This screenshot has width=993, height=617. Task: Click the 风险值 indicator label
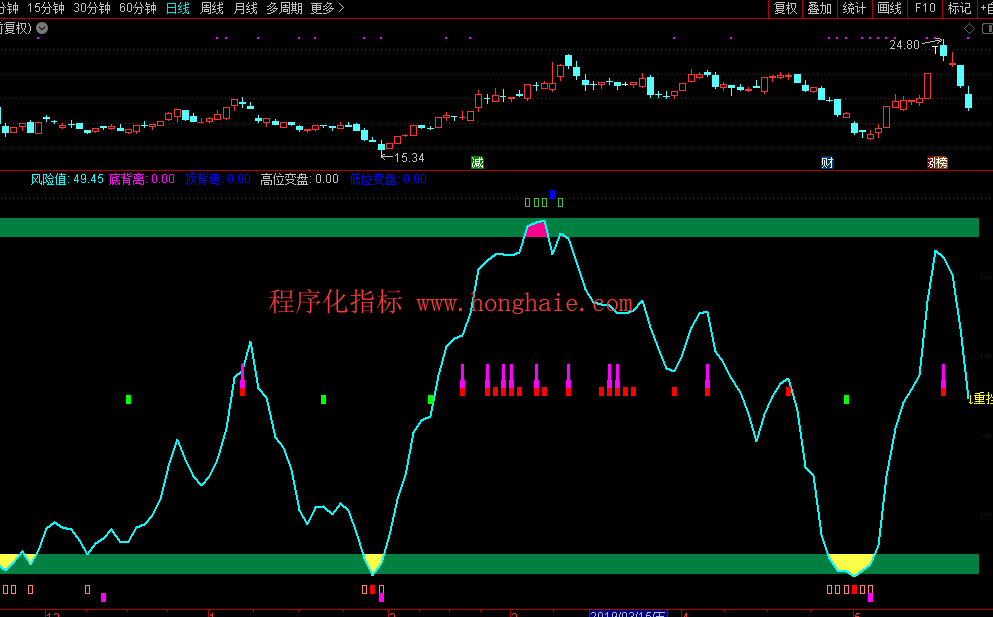click(48, 179)
